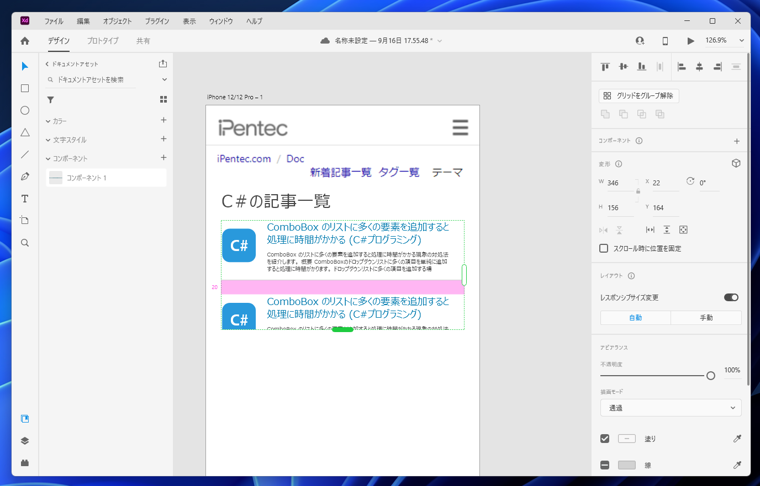The height and width of the screenshot is (486, 760).
Task: Click the 3D transform cube icon
Action: [736, 163]
